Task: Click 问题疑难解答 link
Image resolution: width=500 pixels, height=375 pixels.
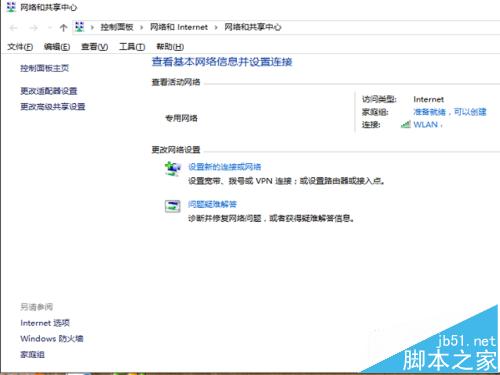Action: (x=212, y=204)
